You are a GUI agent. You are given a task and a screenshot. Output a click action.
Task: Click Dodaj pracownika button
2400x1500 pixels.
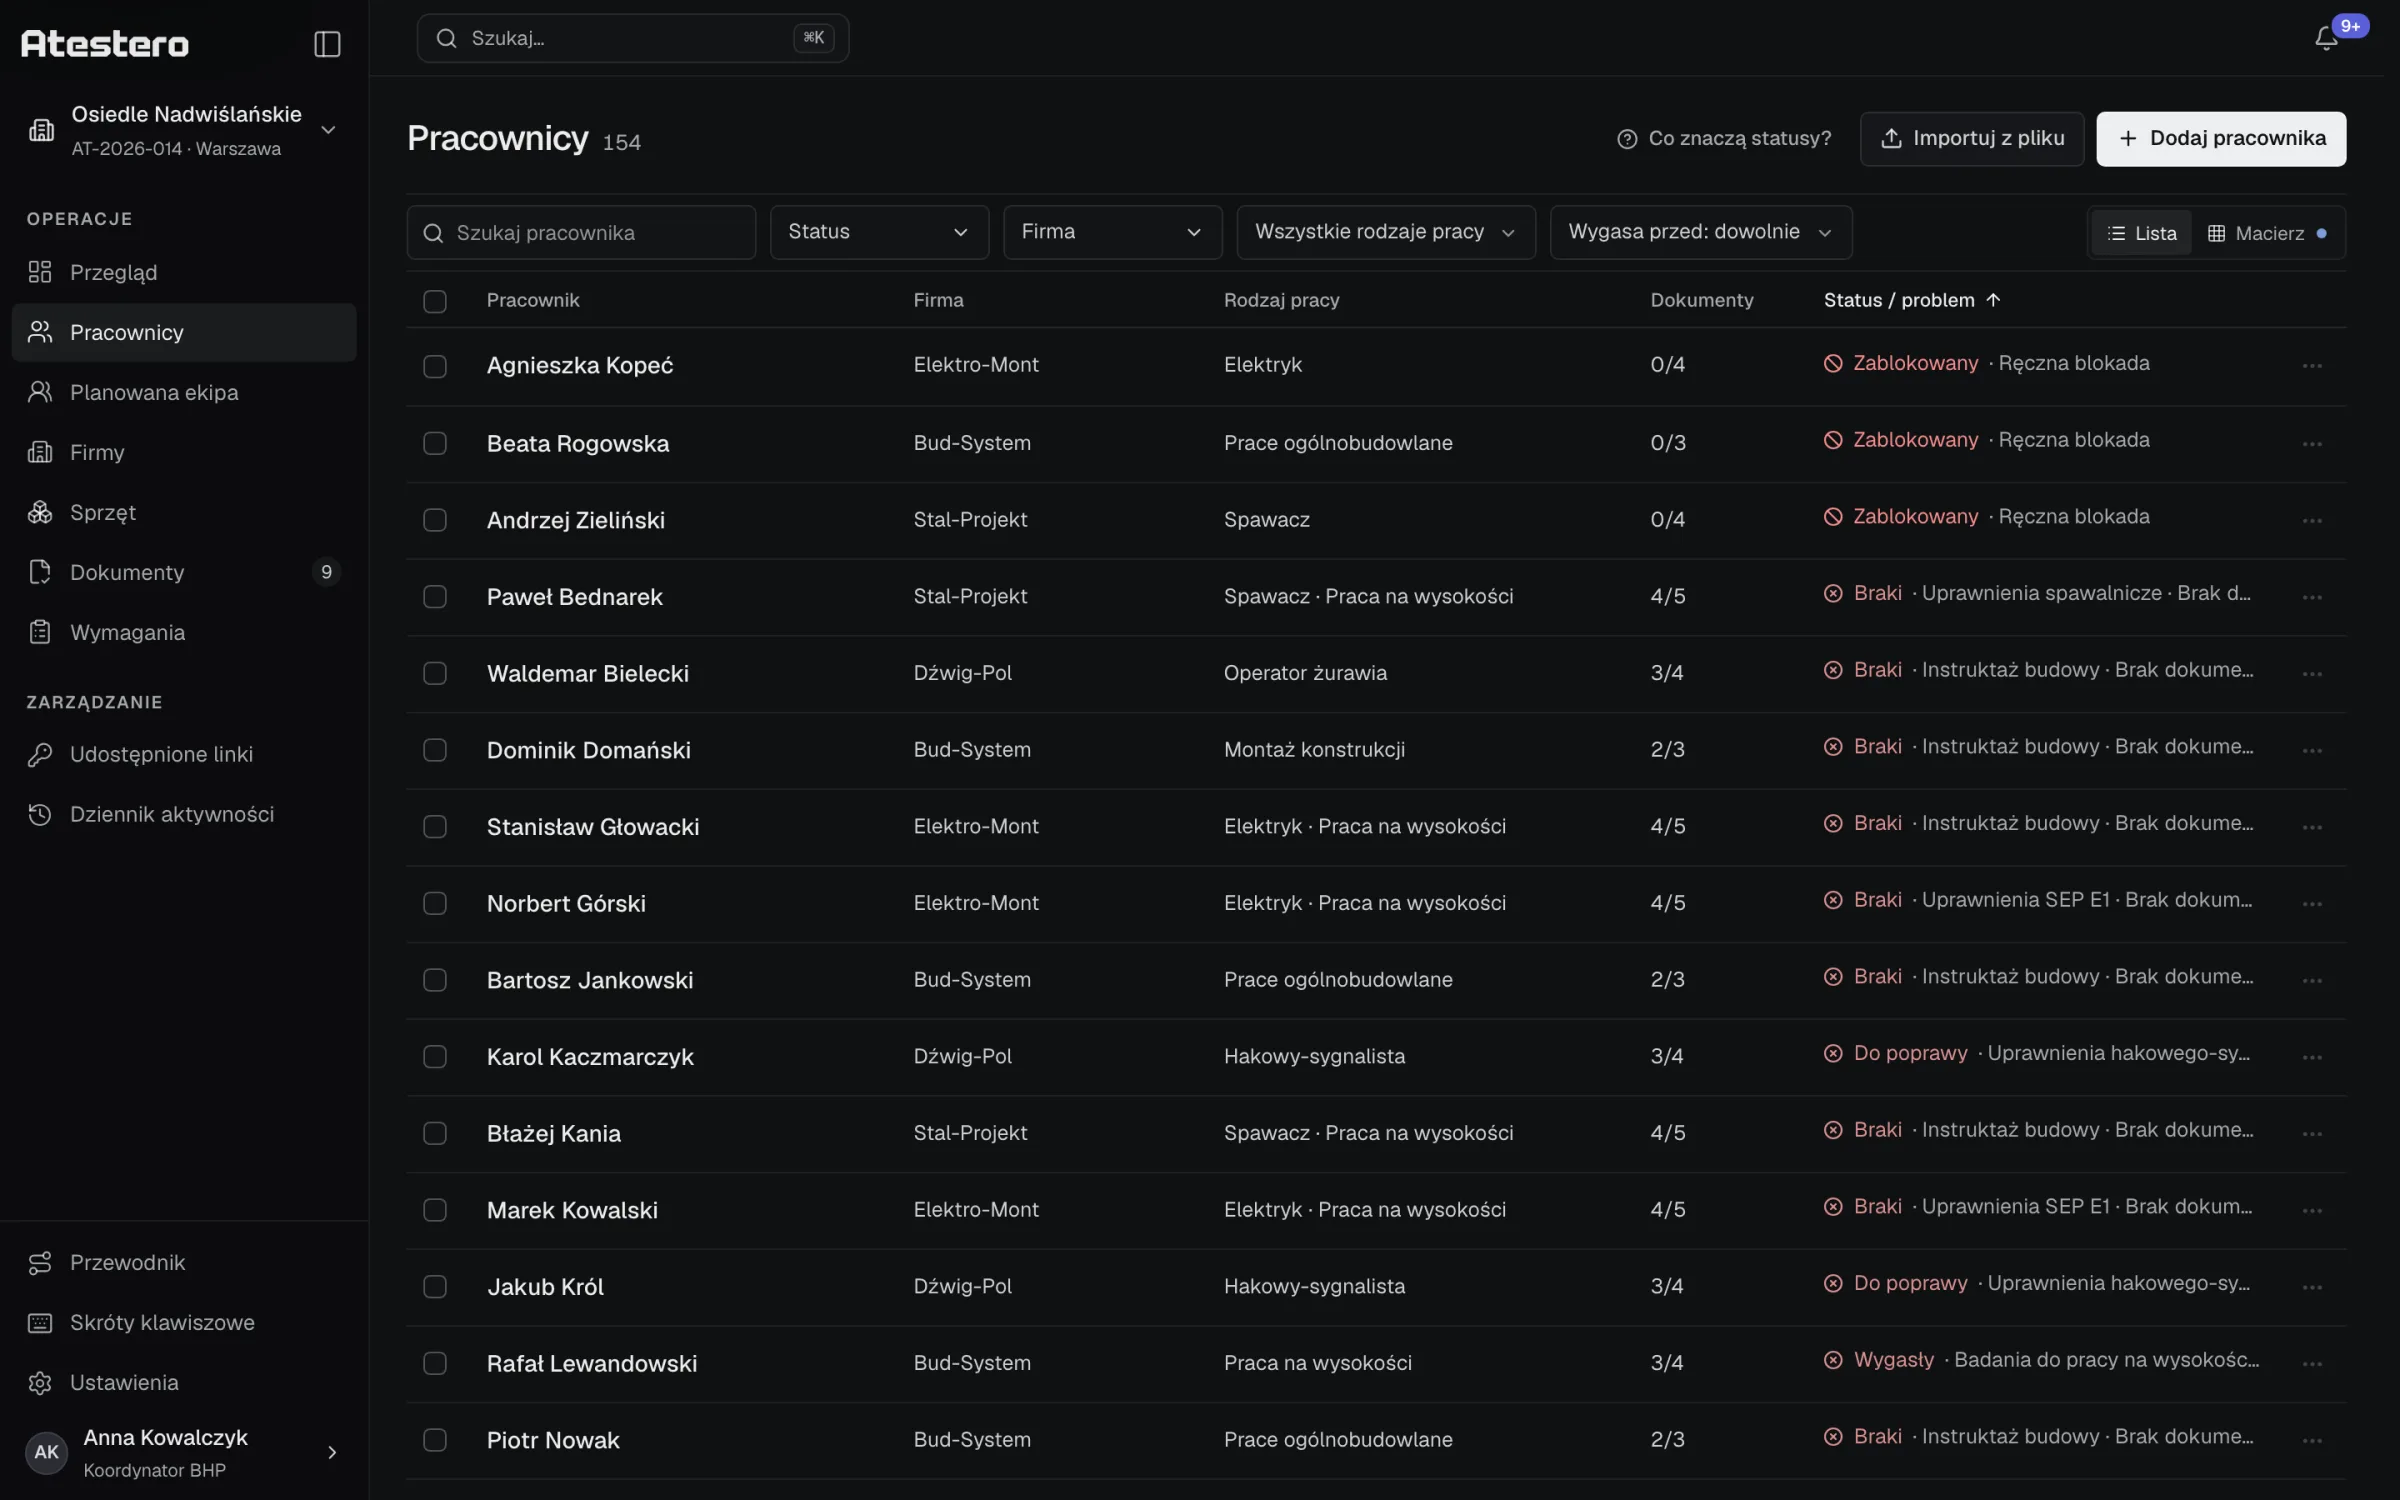pyautogui.click(x=2221, y=138)
